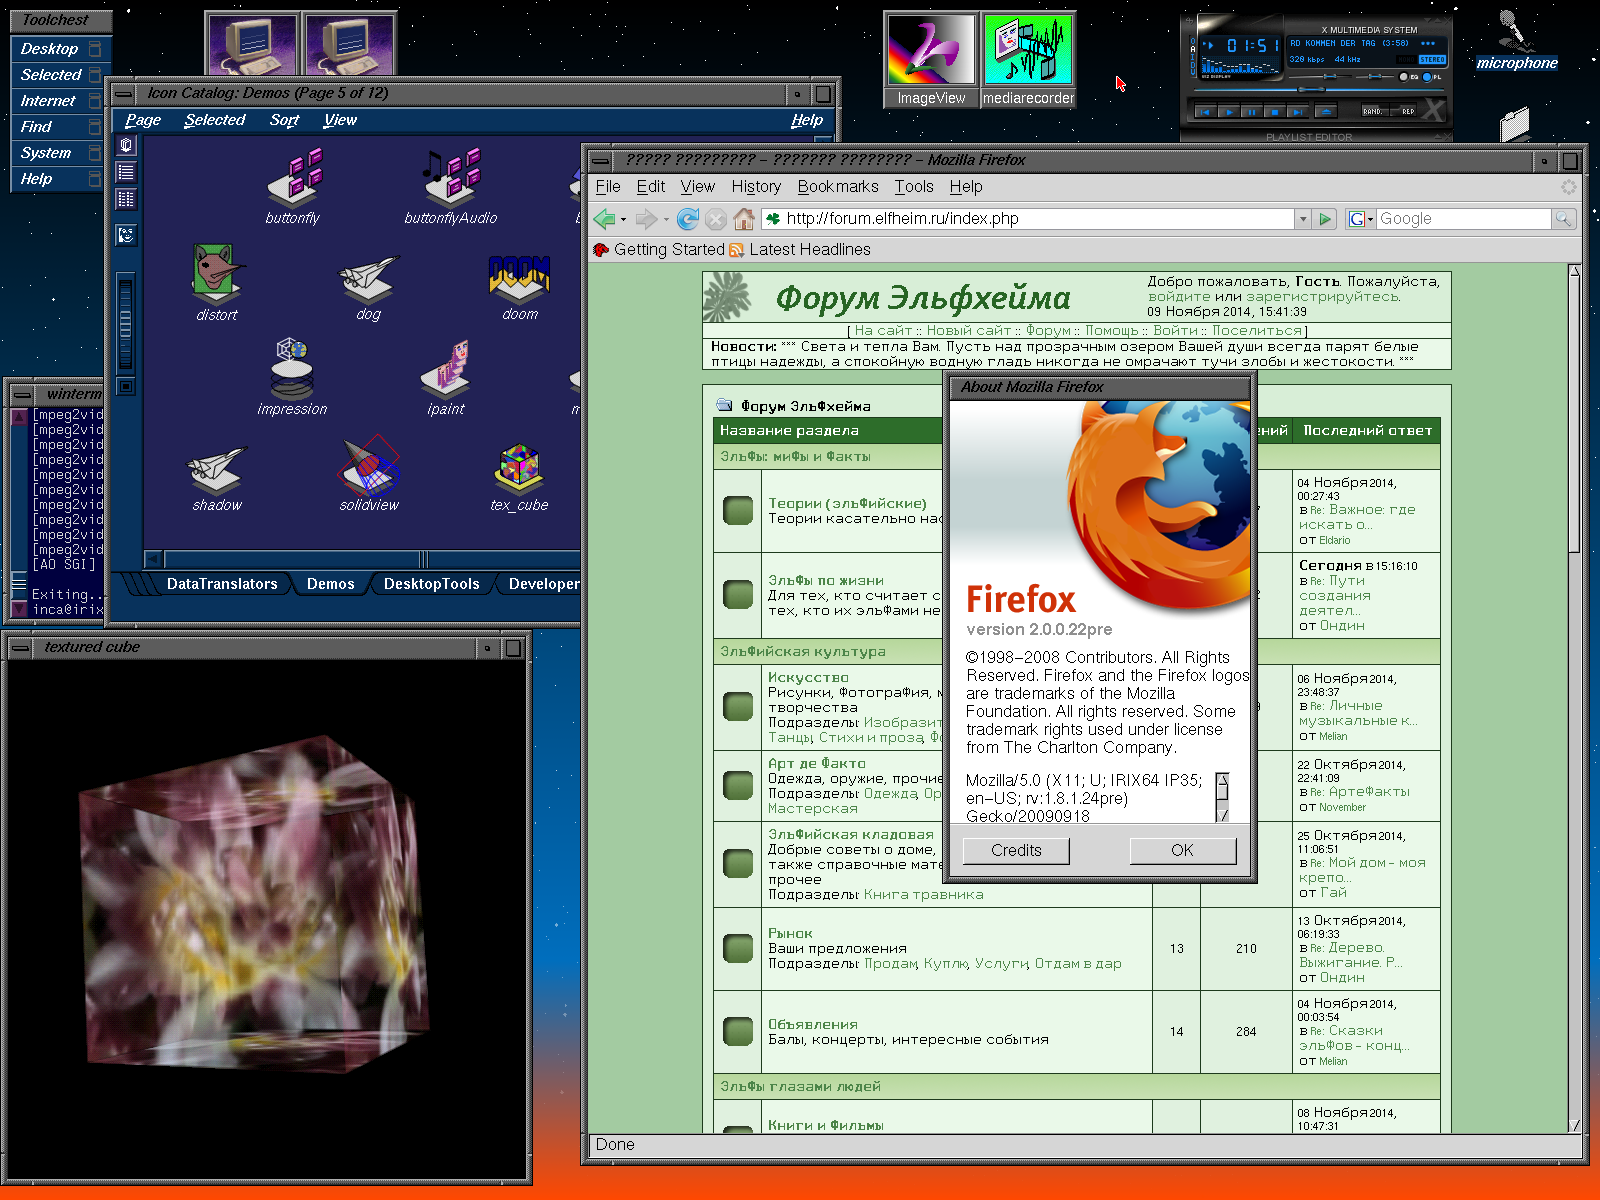Open forward button history dropdown arrow
1600x1200 pixels.
click(666, 219)
